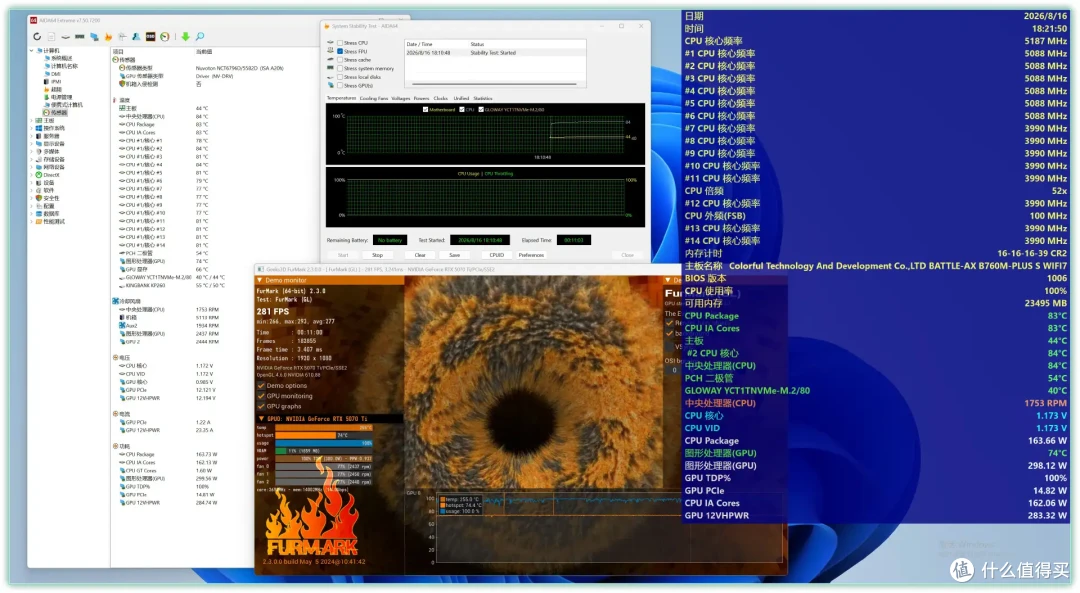Expand the 服务器 tree node
The image size is (1080, 593).
coord(31,136)
